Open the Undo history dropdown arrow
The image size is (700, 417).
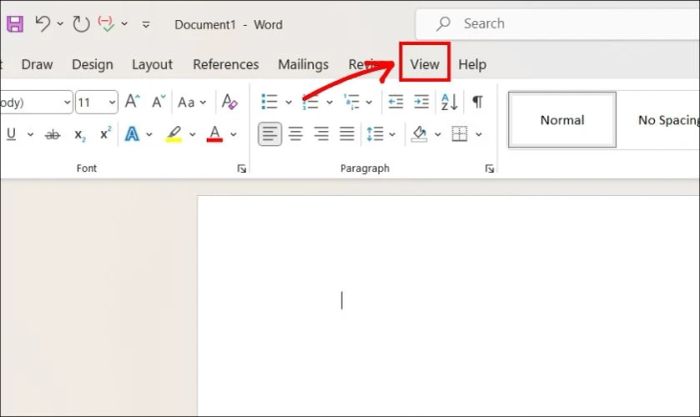click(60, 24)
